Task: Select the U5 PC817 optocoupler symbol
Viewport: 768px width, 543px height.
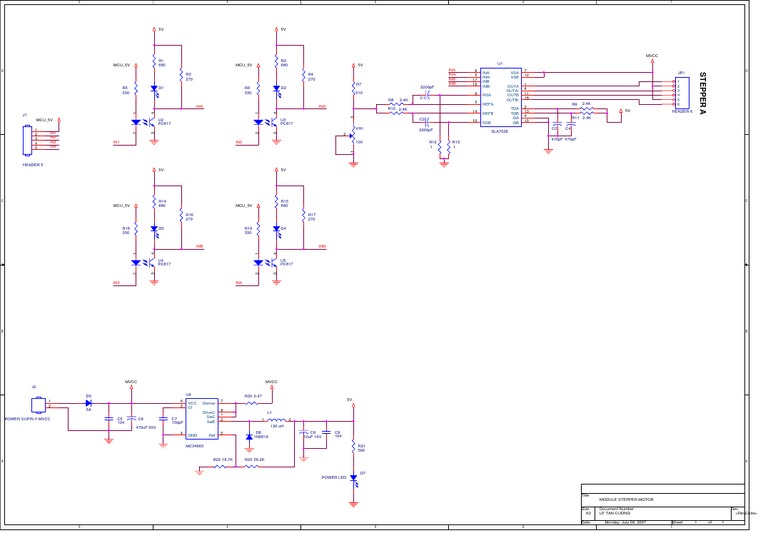Action: 267,263
